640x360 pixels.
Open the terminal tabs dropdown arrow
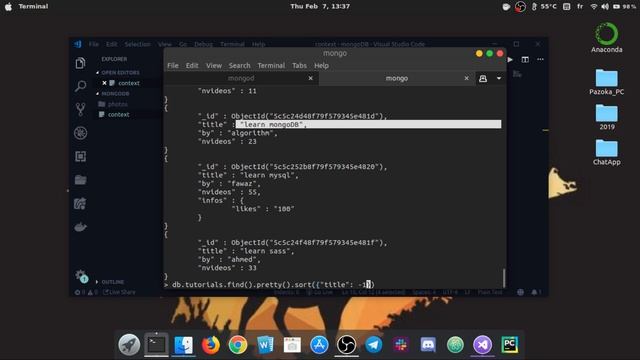499,78
